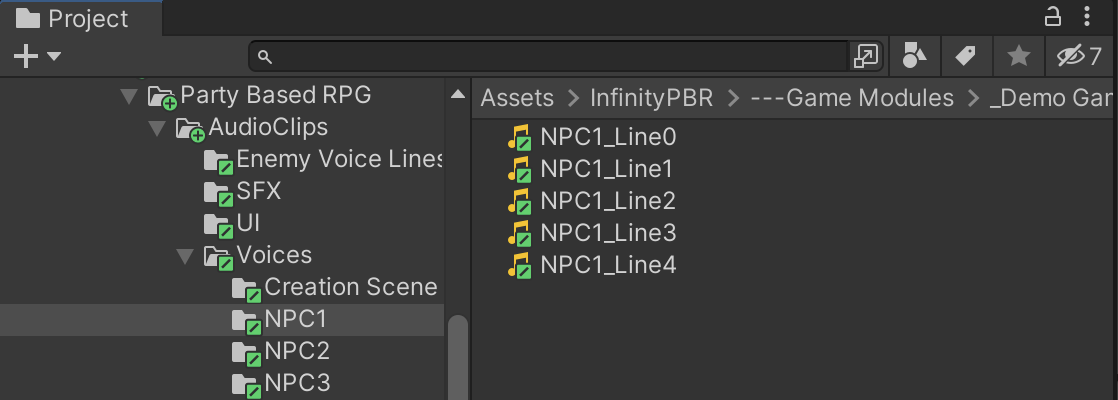Image resolution: width=1118 pixels, height=400 pixels.
Task: Click the favorites star icon
Action: pyautogui.click(x=1018, y=56)
